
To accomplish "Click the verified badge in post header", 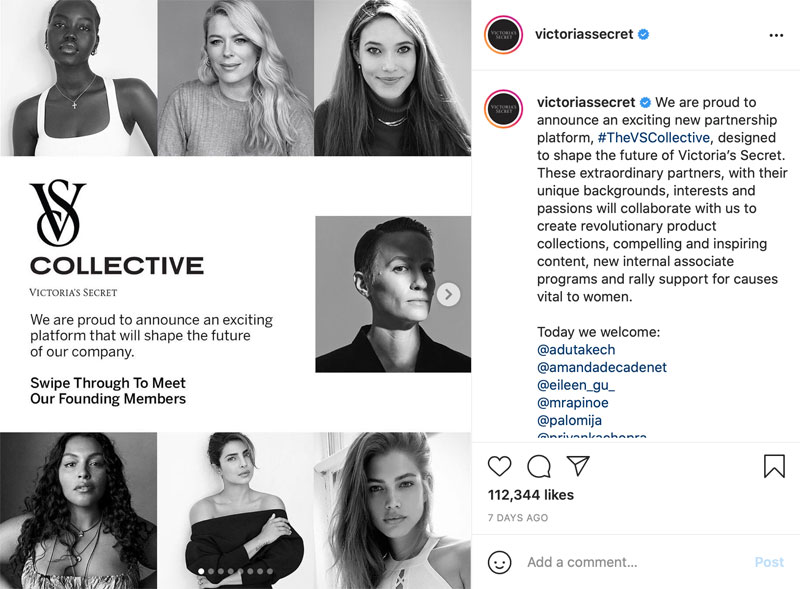I will [x=644, y=35].
